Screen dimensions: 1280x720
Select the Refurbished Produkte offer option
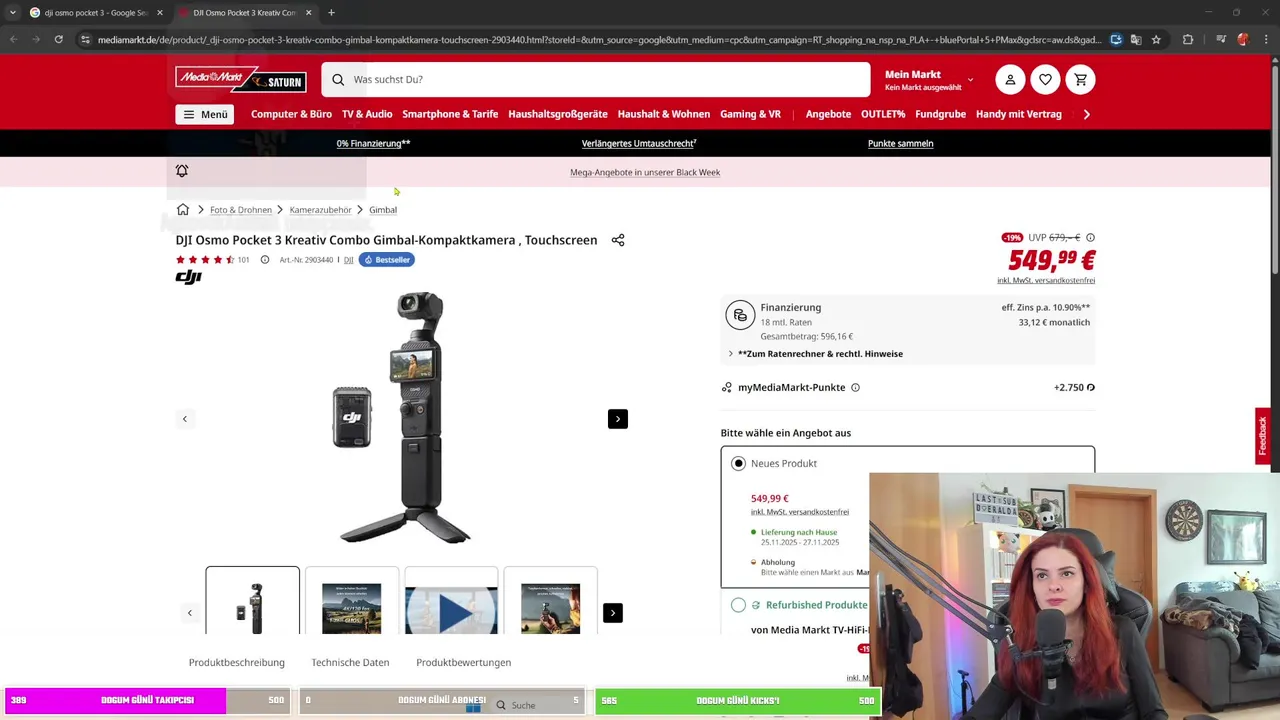(738, 605)
